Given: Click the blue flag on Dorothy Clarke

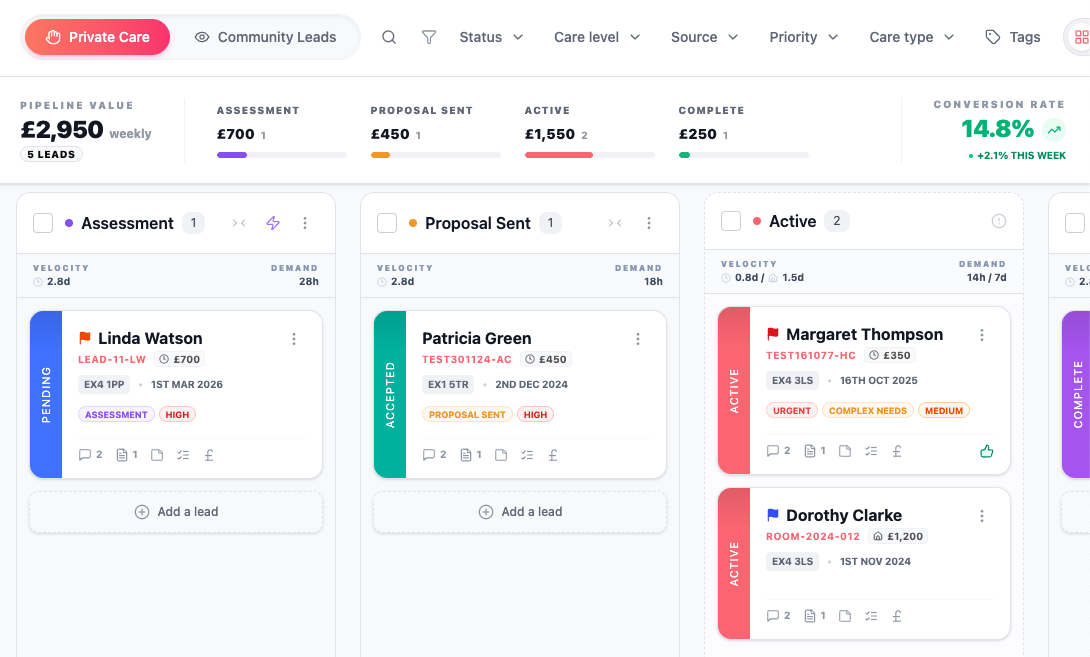Looking at the screenshot, I should pyautogui.click(x=772, y=515).
